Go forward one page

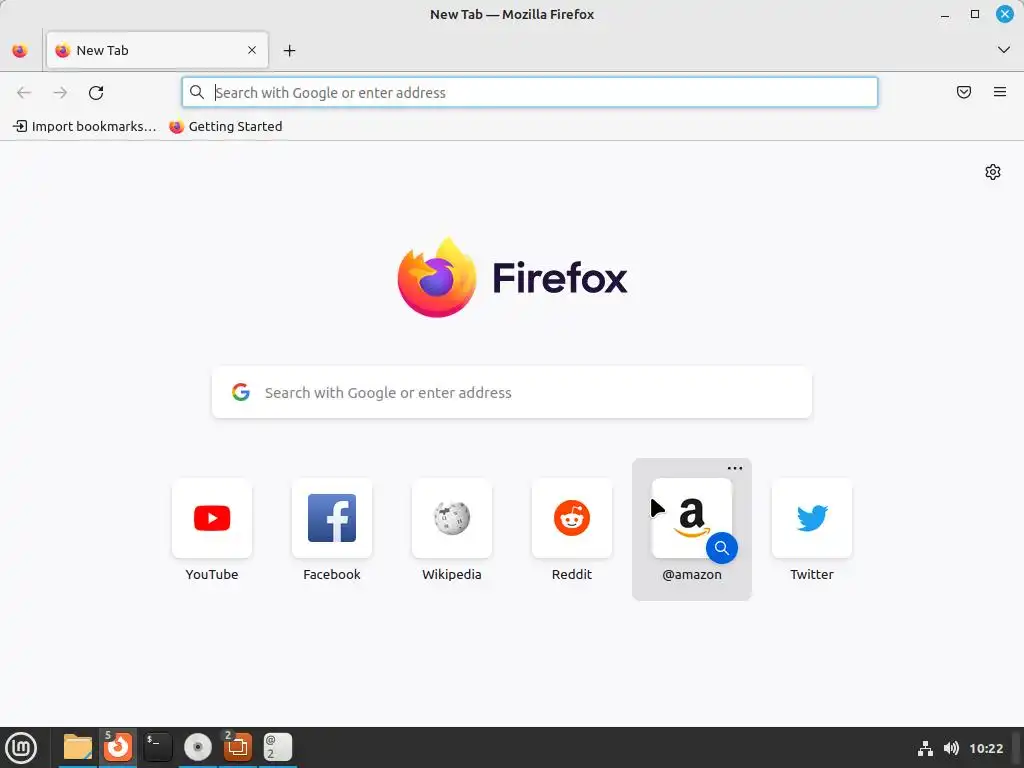[60, 93]
